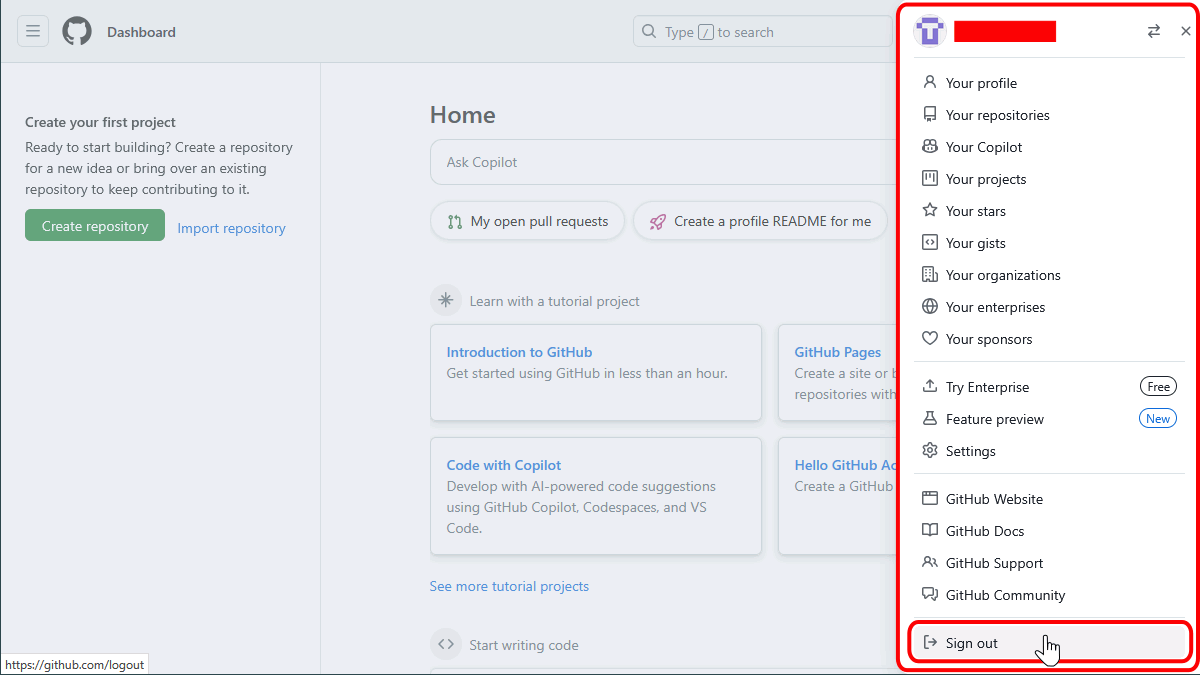
Task: Open GitHub Community menu entry
Action: [1048, 595]
